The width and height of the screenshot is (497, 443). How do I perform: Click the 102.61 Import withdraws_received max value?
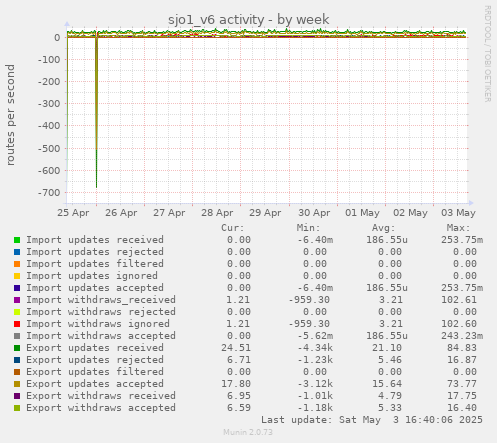coord(459,300)
